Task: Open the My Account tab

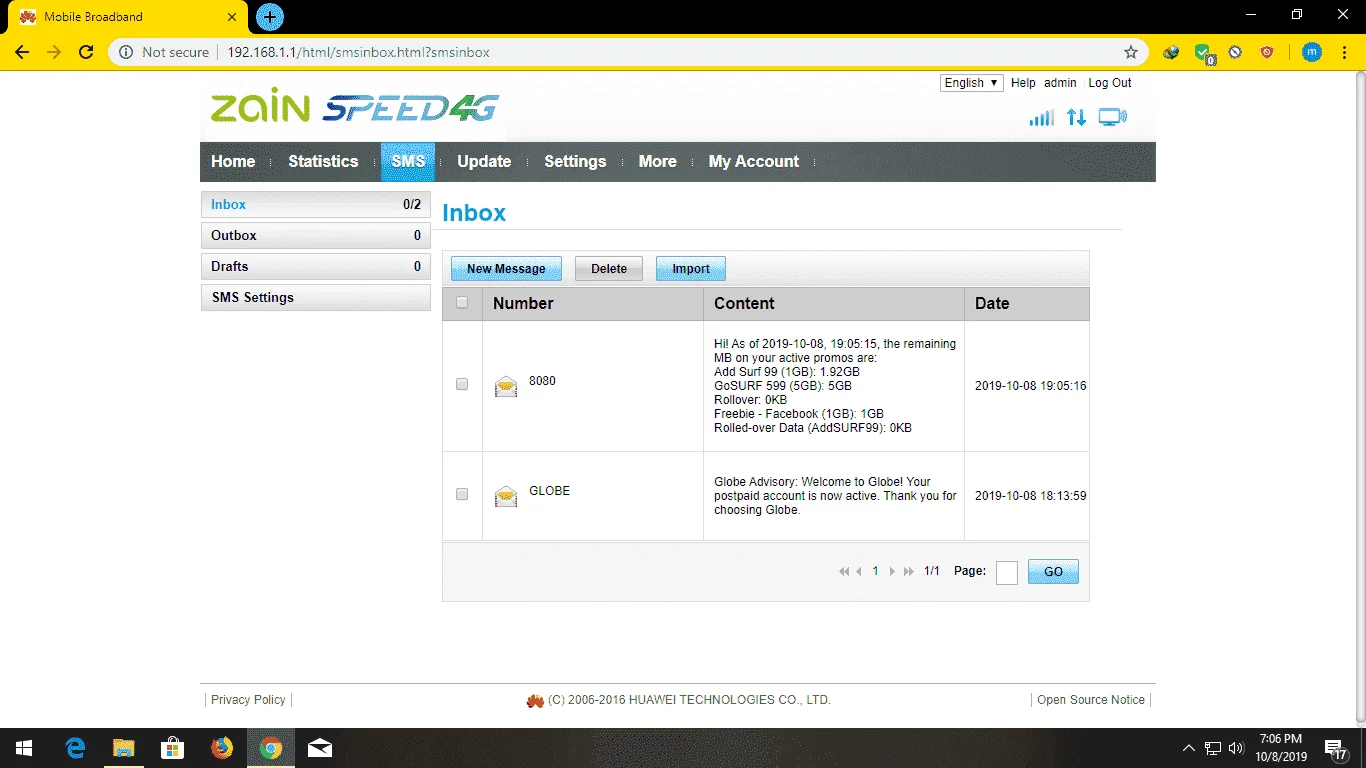Action: tap(754, 161)
